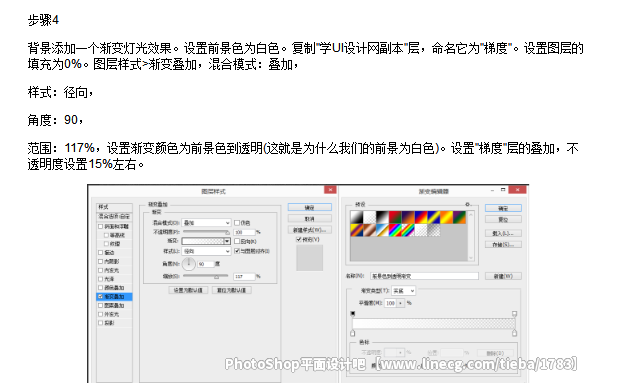Click 确定 OK in Gradient Editor
The width and height of the screenshot is (633, 383).
point(503,208)
